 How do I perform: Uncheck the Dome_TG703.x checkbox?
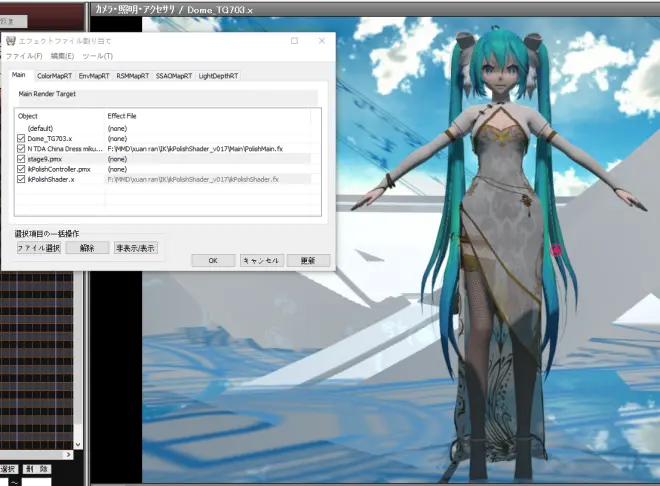coord(21,138)
